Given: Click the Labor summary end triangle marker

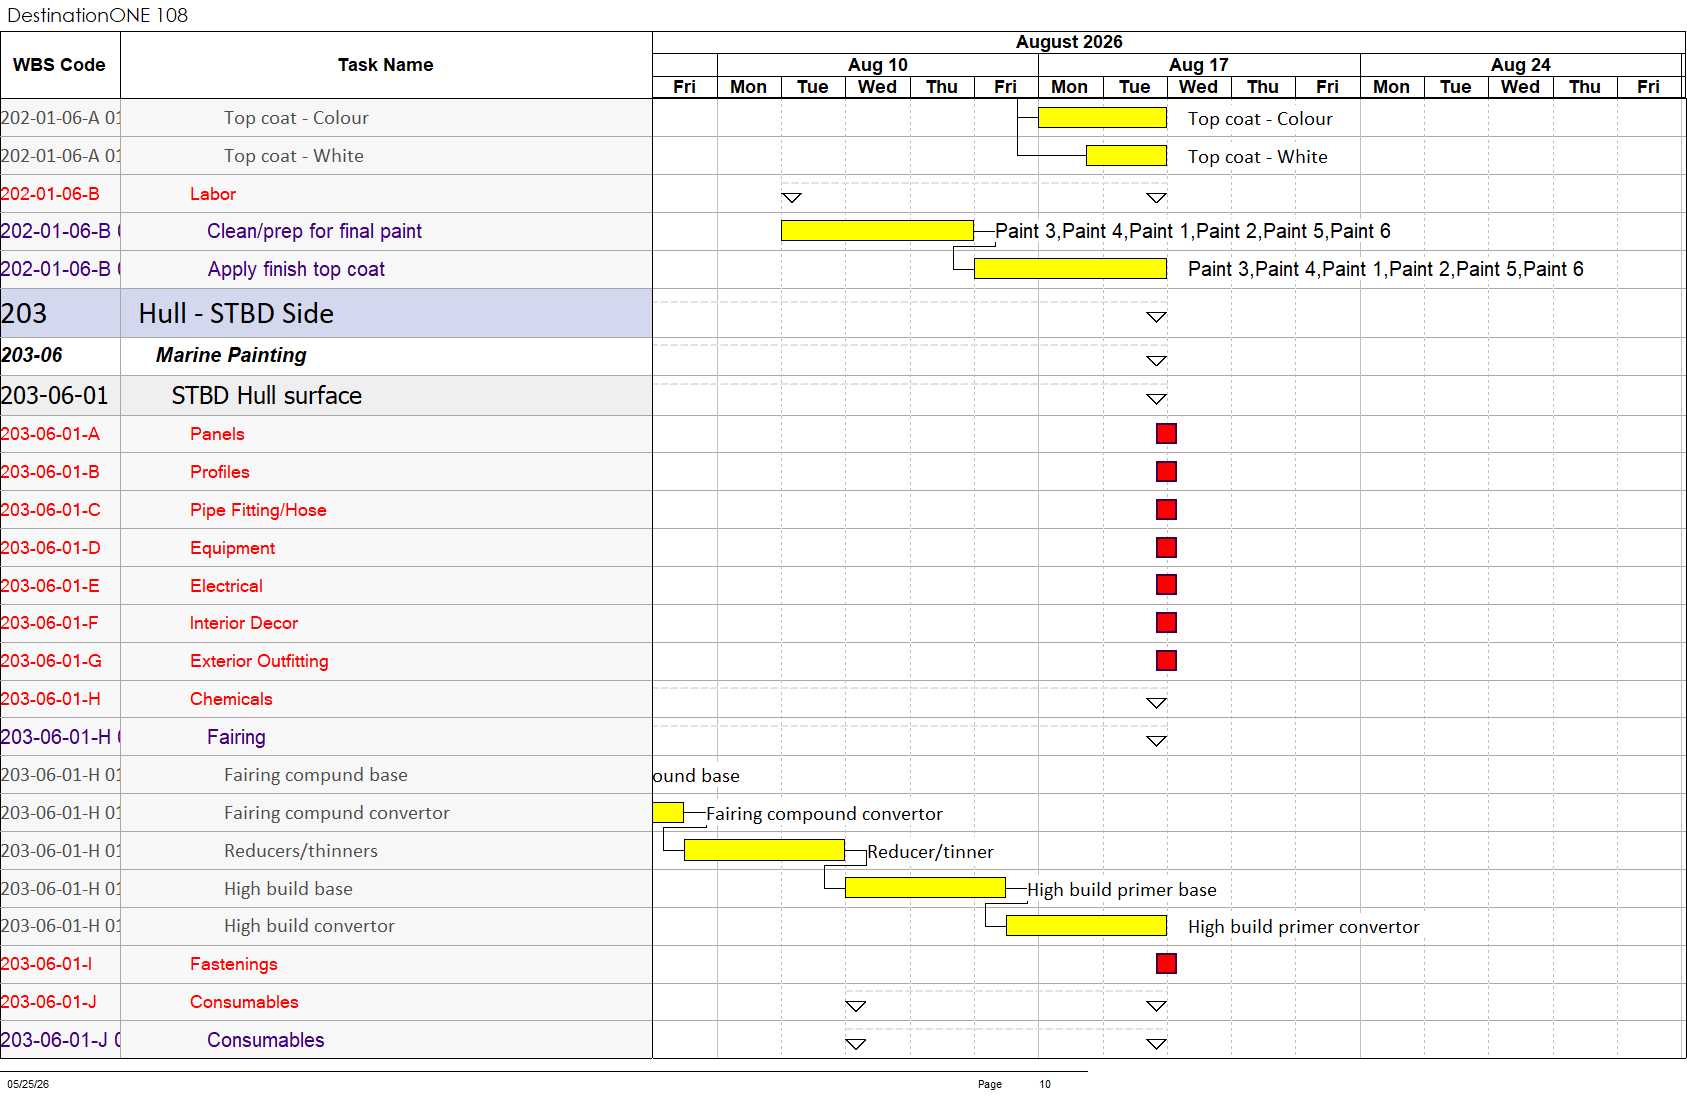Looking at the screenshot, I should pos(1156,198).
